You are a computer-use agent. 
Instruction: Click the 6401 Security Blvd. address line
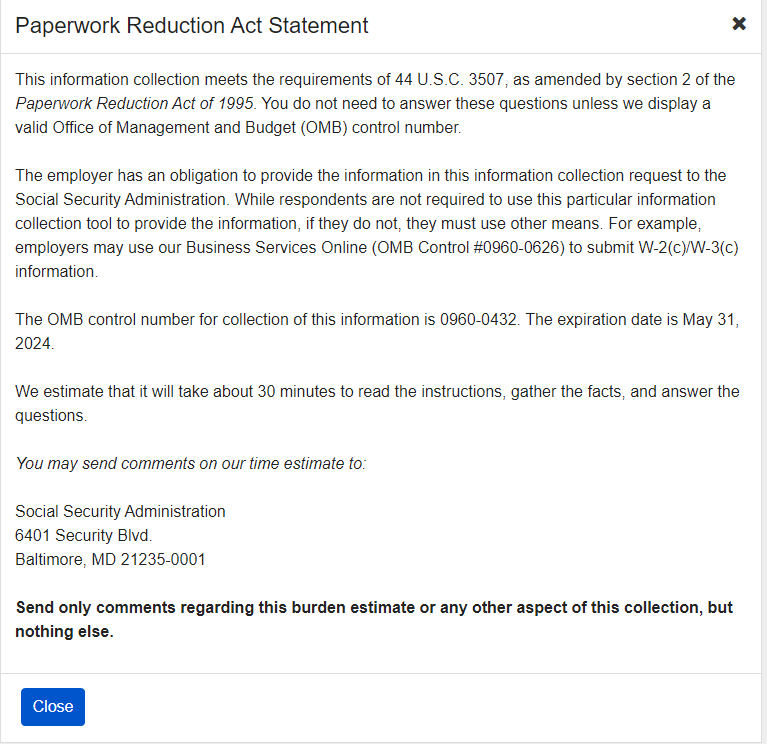84,536
